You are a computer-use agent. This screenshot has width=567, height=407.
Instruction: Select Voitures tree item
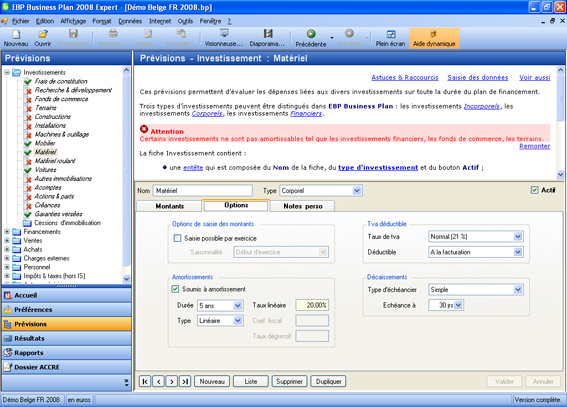[46, 170]
